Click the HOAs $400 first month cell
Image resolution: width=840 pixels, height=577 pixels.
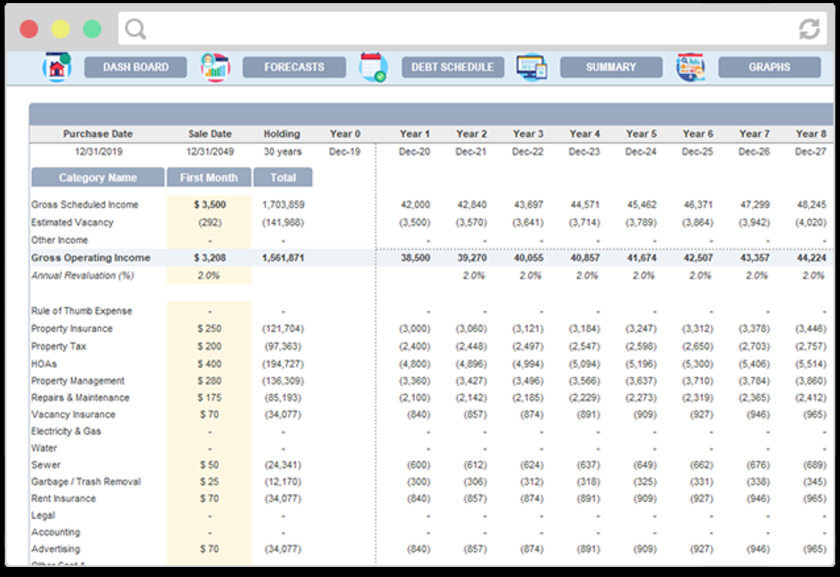point(209,364)
